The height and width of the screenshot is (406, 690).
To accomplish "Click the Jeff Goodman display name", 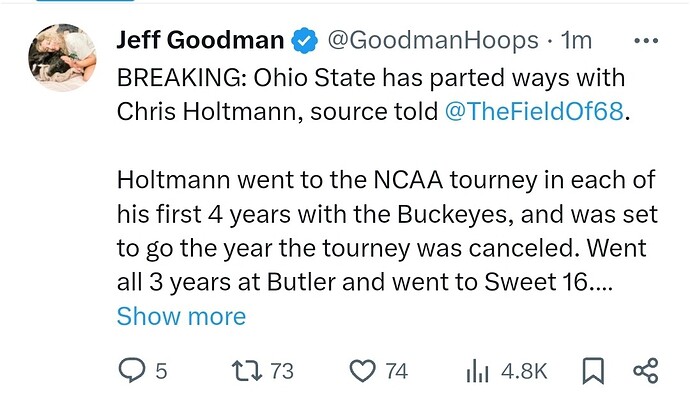I will tap(200, 41).
